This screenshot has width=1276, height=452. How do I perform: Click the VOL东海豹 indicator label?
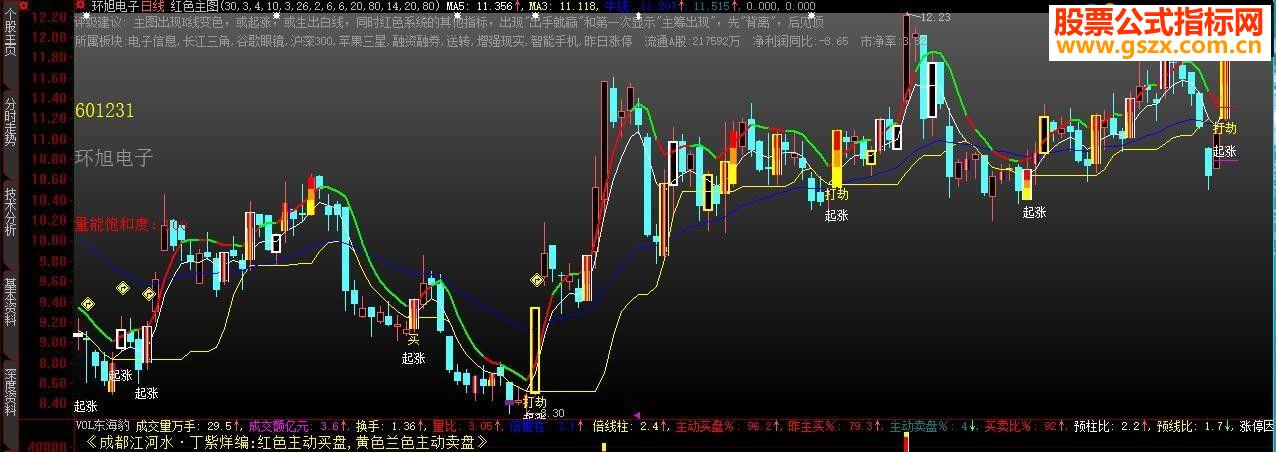104,426
